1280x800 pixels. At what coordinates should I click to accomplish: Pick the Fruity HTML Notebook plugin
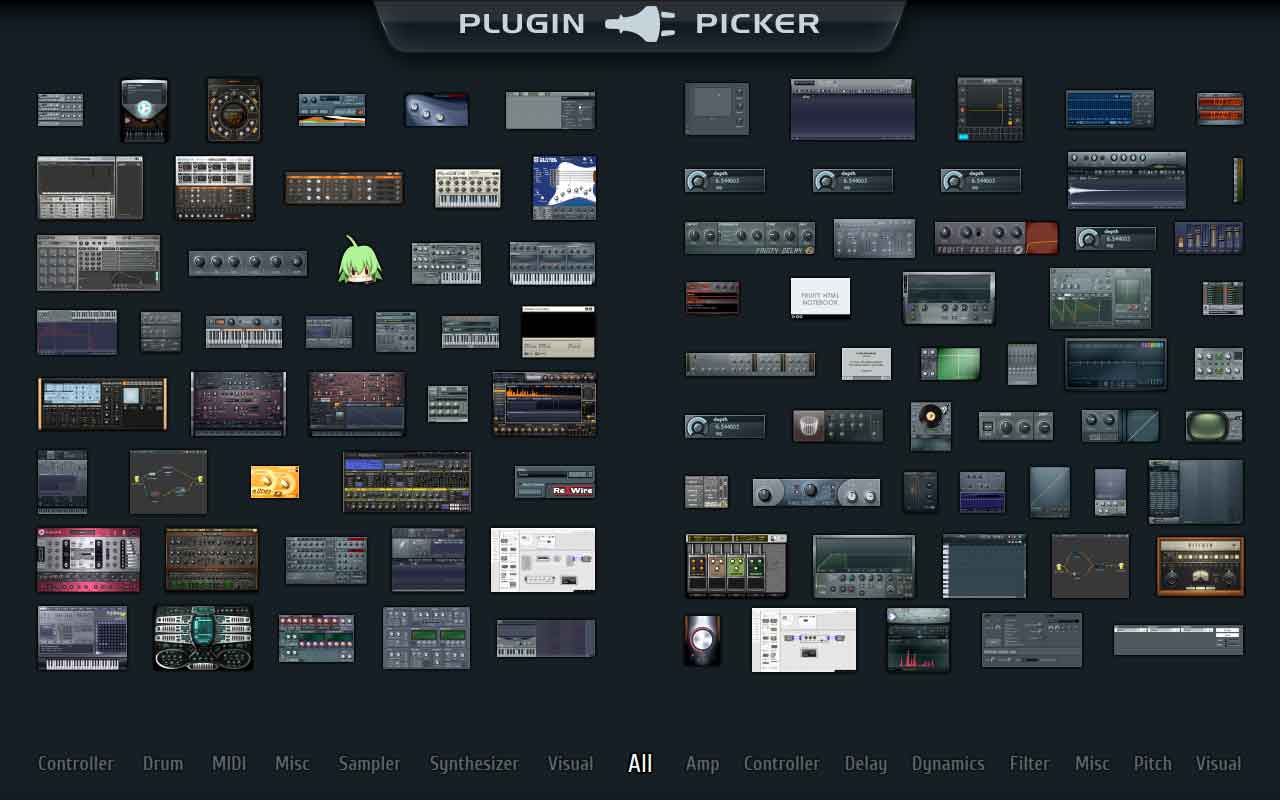820,297
